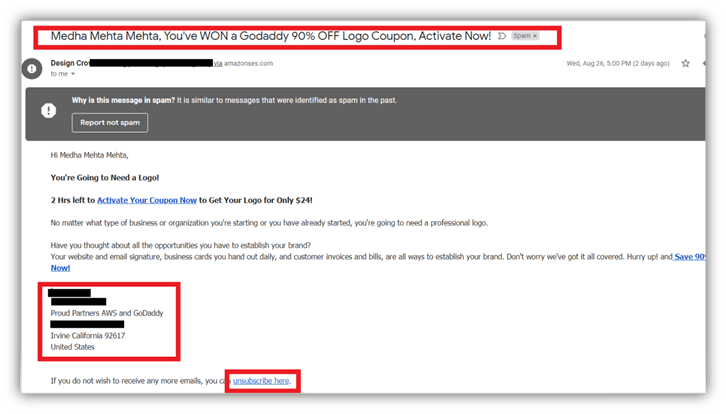Screen dimensions: 726x414
Task: Click the Report not spam button
Action: click(110, 123)
